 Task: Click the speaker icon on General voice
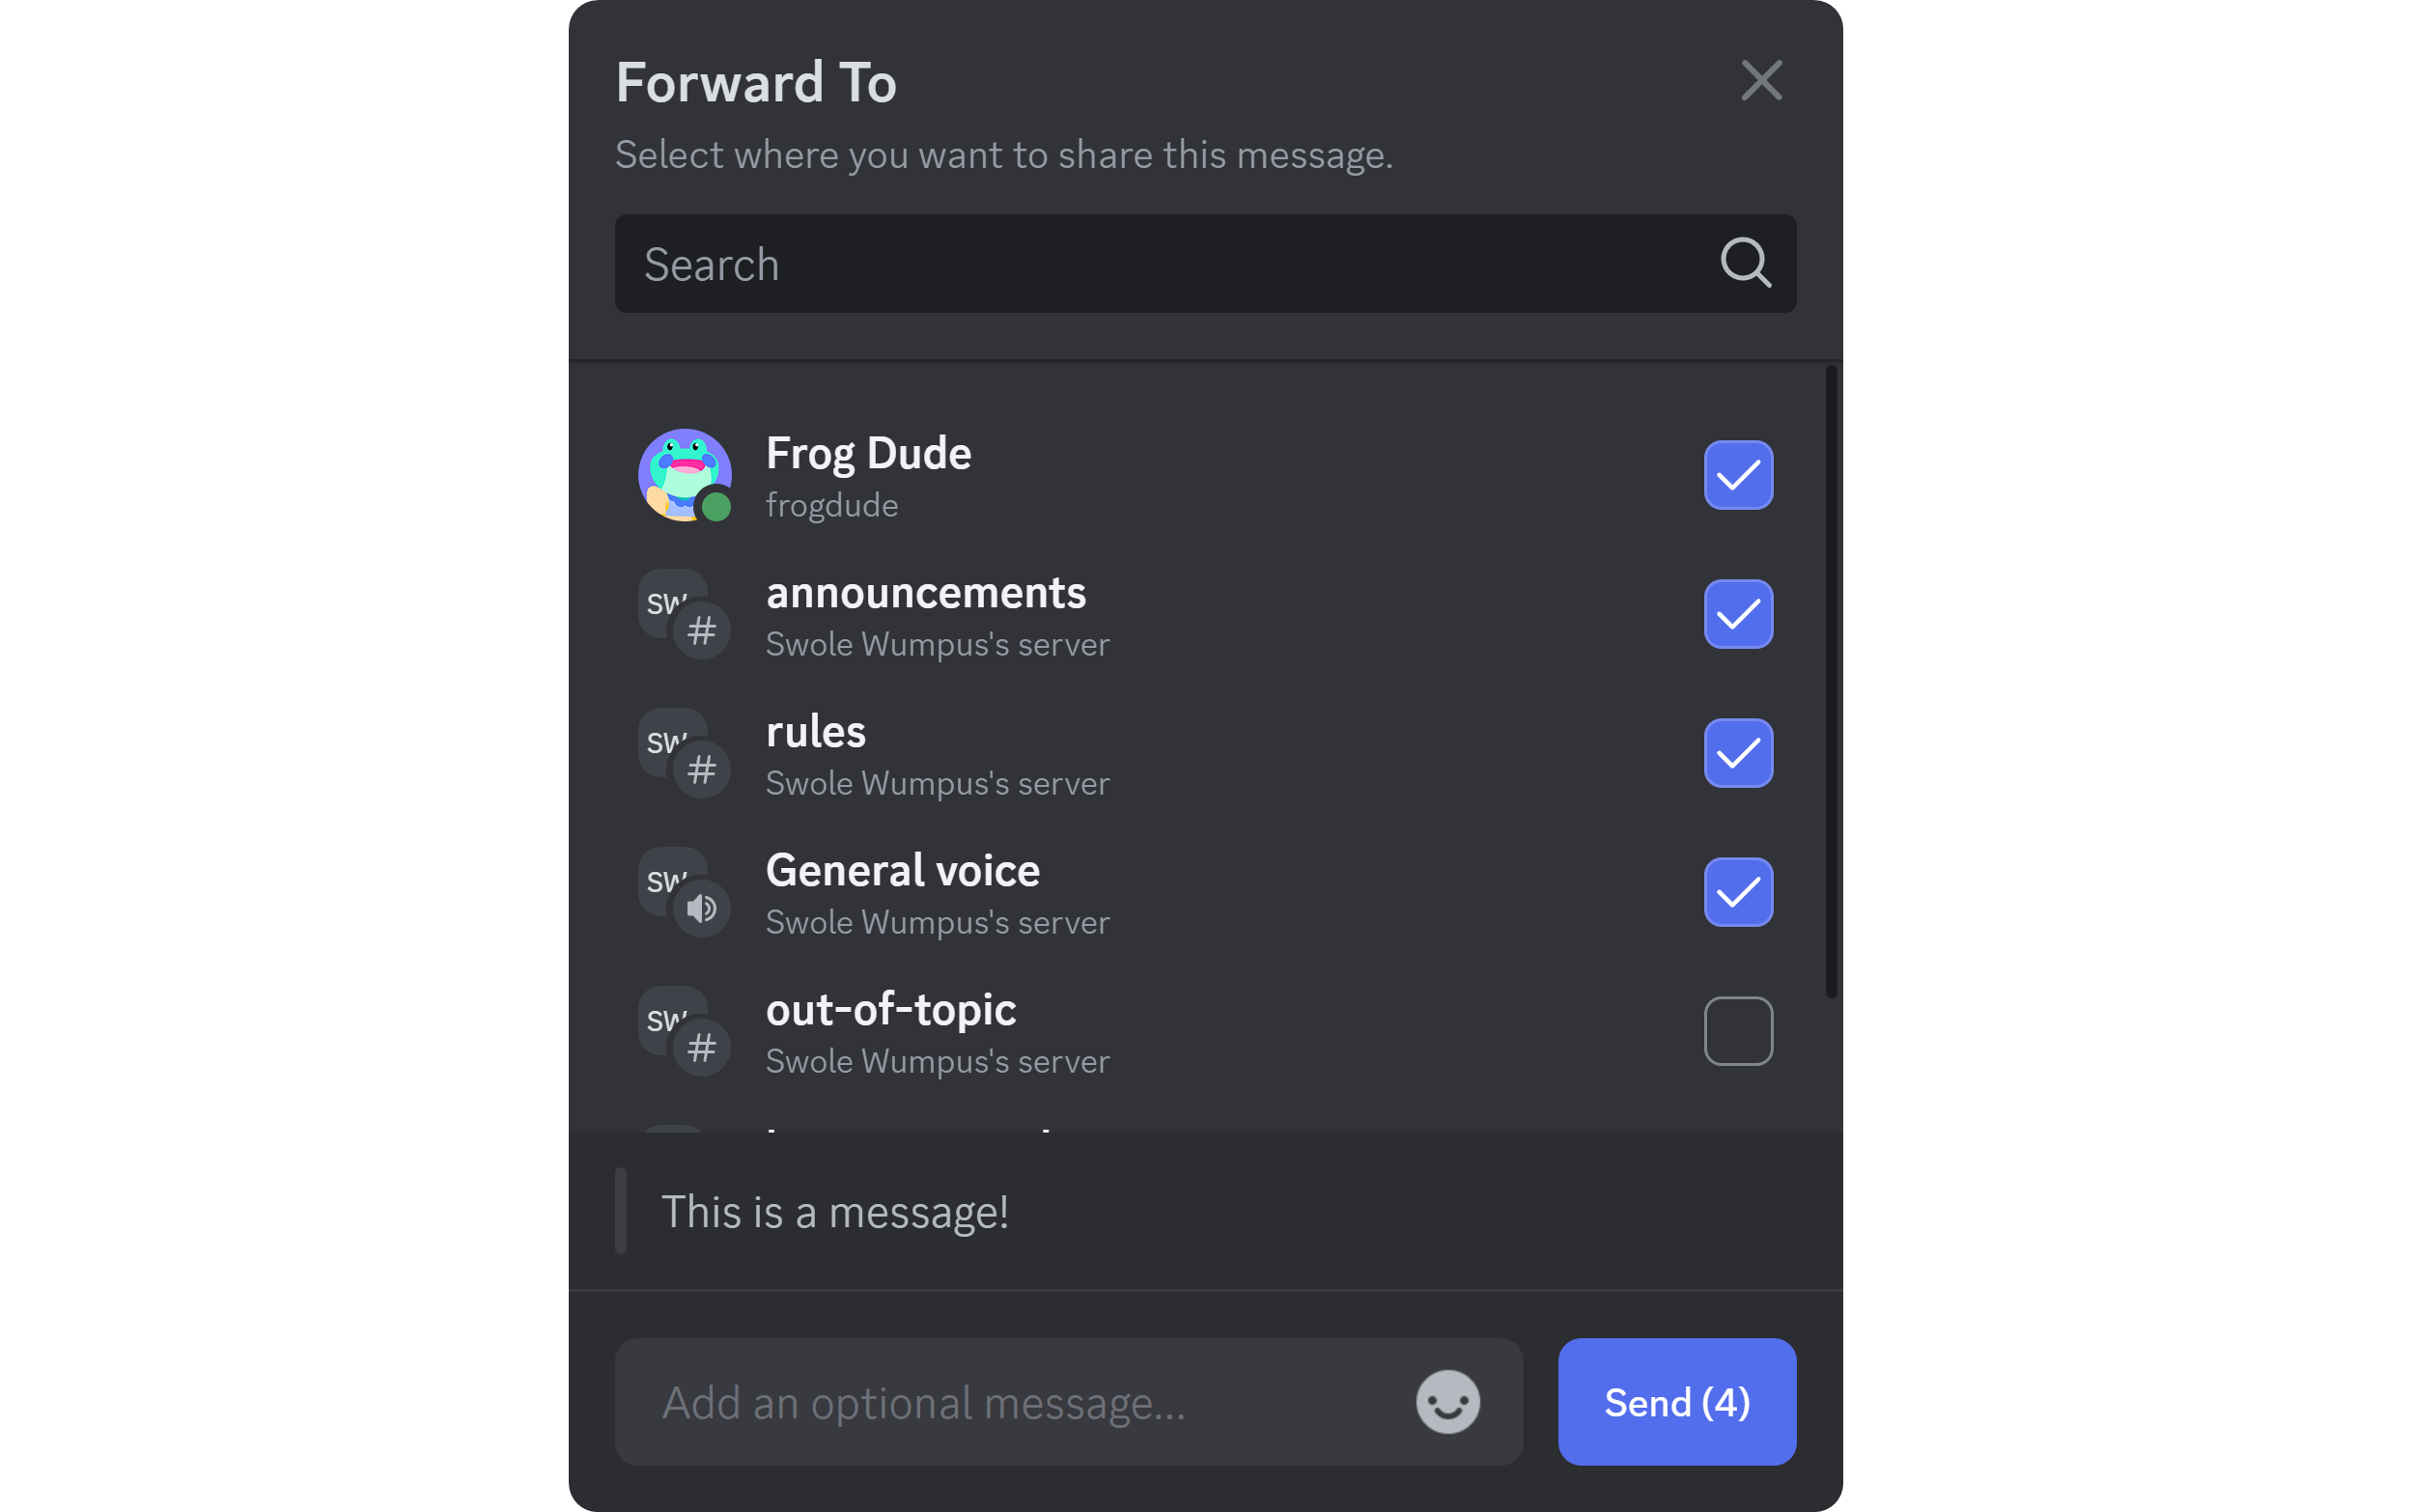coord(703,908)
